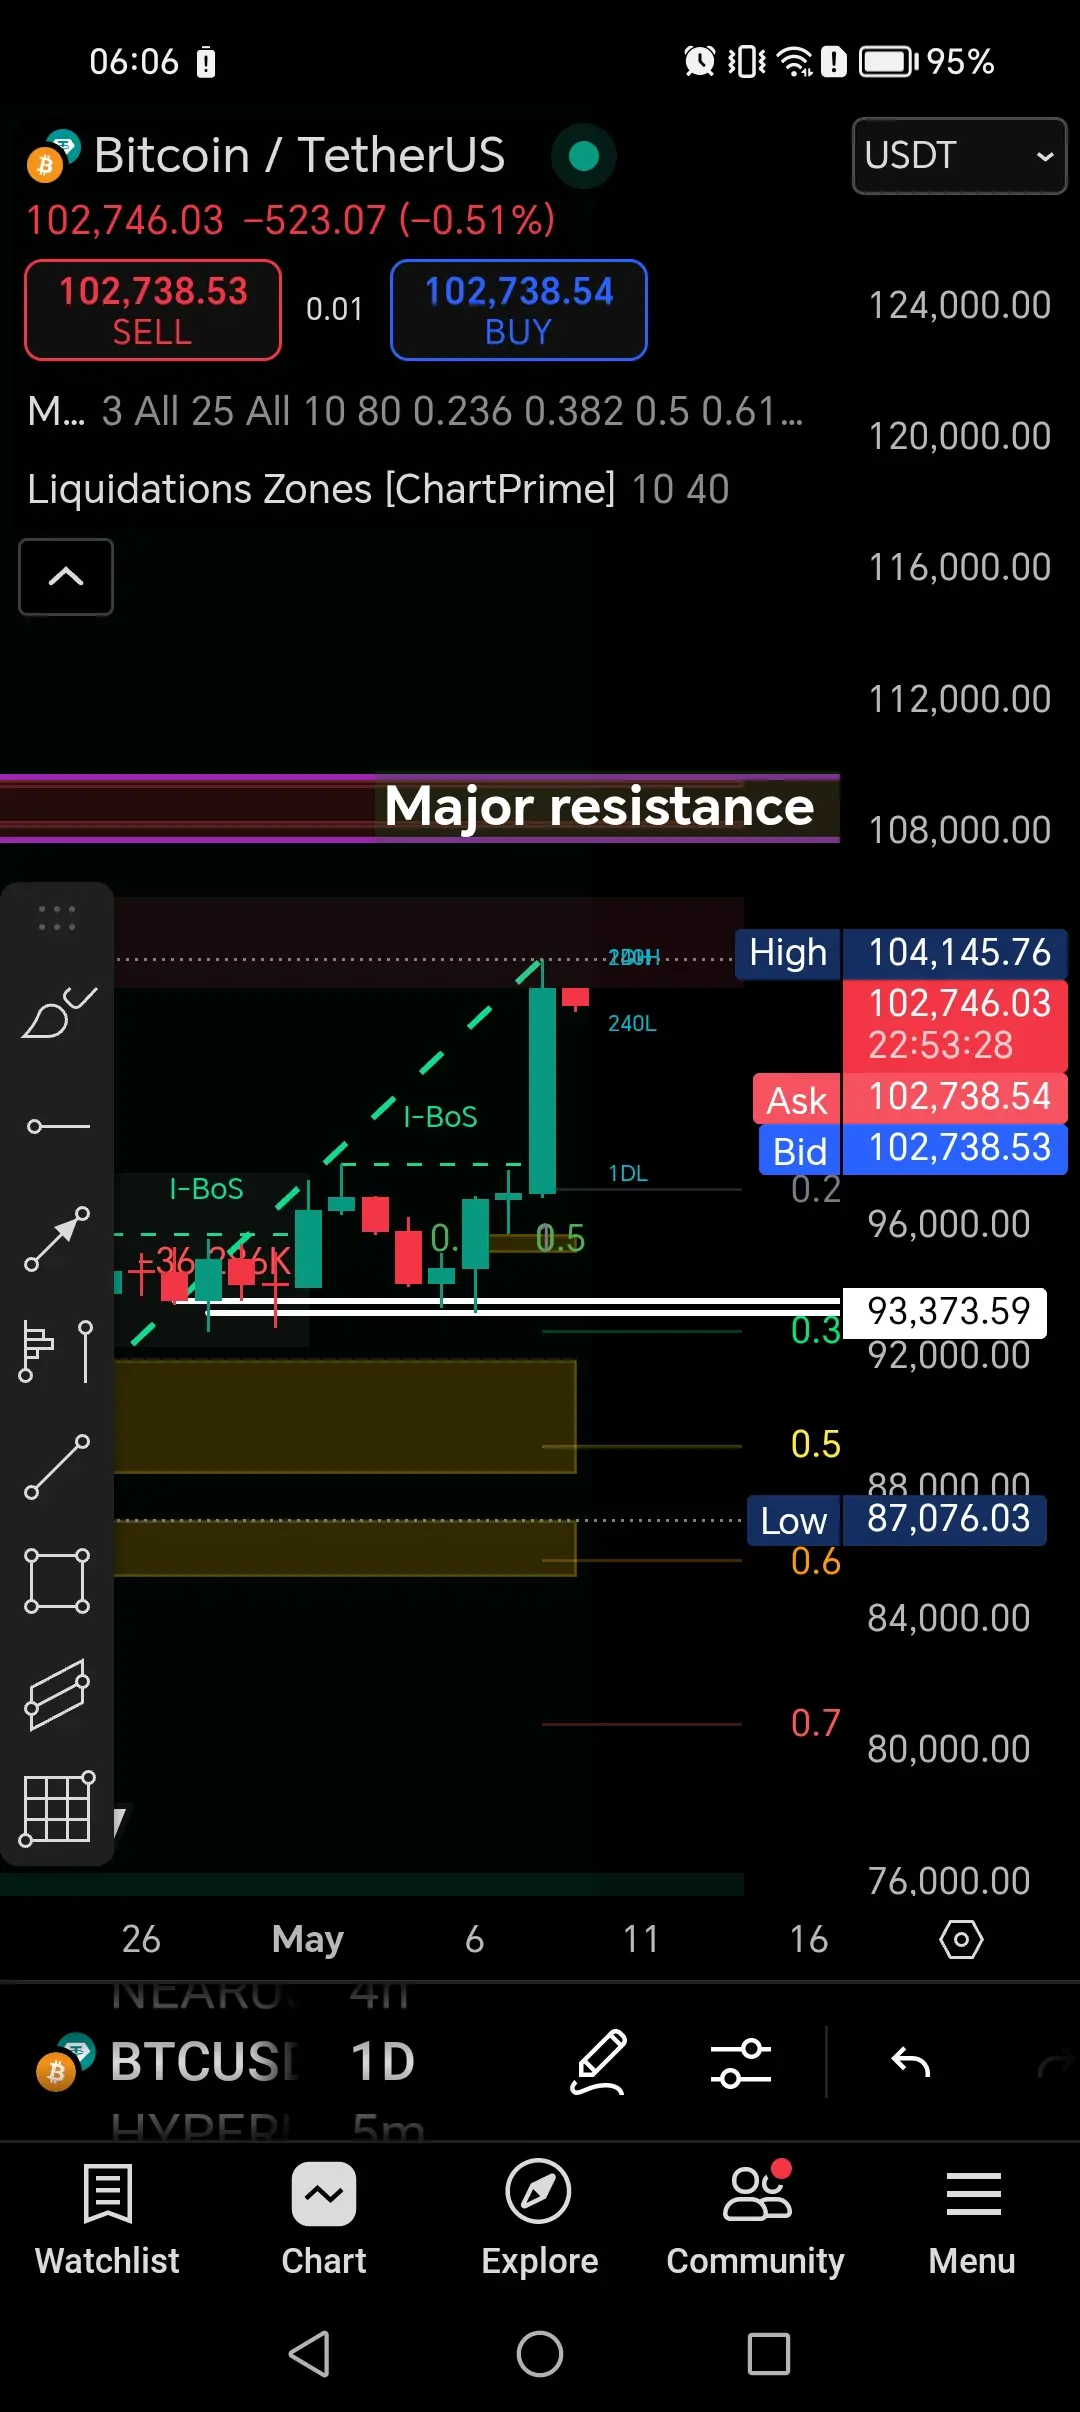
Task: Tap the SELL 102,738.53 button
Action: point(153,310)
